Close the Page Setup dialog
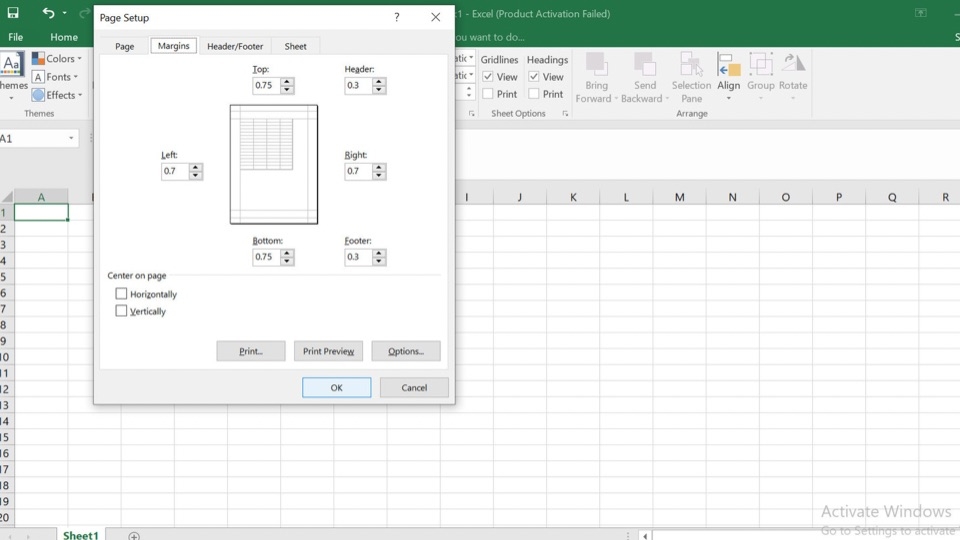Viewport: 960px width, 540px height. 435,17
